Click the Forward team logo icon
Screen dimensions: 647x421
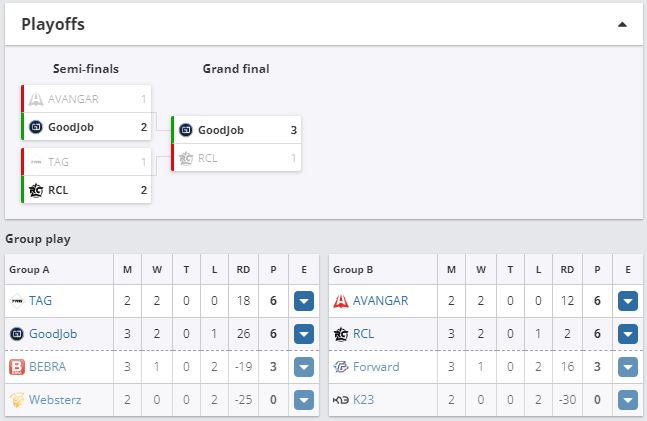pos(341,367)
